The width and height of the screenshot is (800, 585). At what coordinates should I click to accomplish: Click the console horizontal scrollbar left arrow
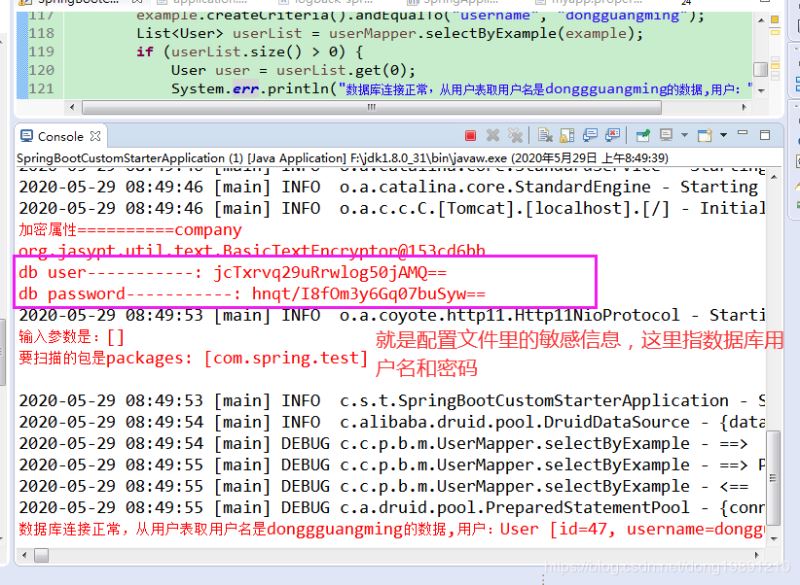pyautogui.click(x=24, y=555)
